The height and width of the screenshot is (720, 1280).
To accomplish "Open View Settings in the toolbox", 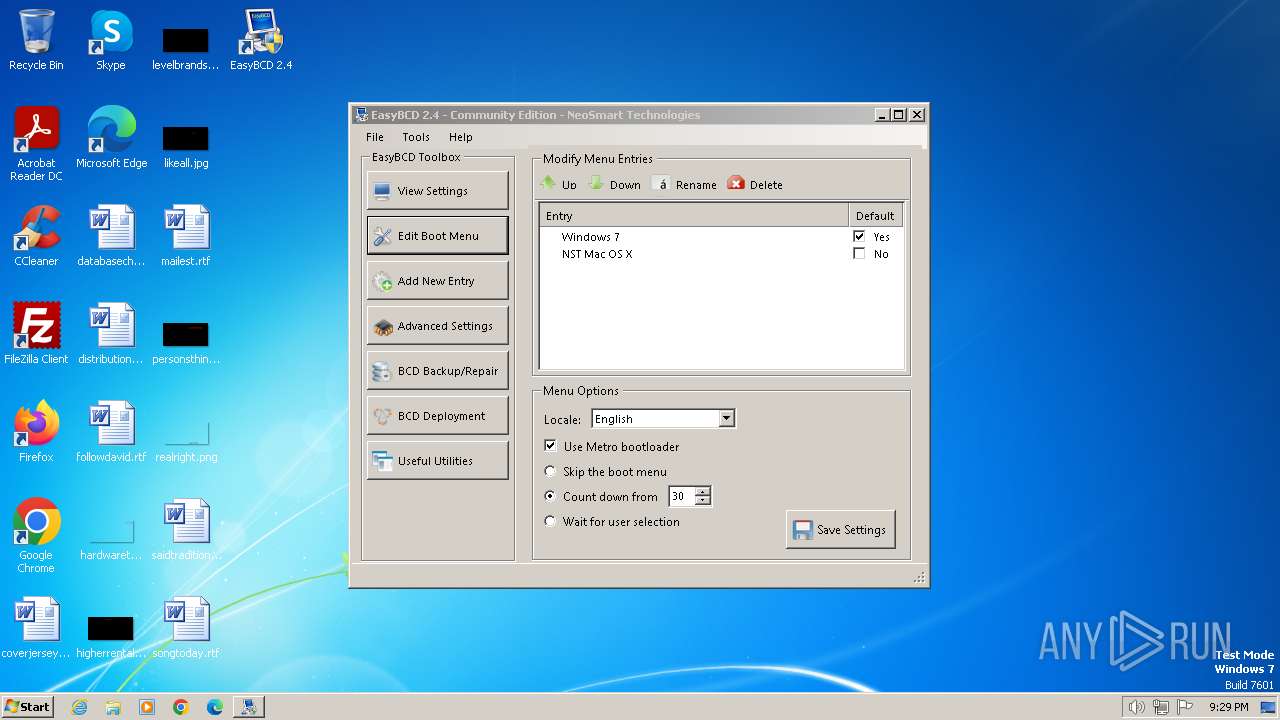I will click(x=438, y=191).
